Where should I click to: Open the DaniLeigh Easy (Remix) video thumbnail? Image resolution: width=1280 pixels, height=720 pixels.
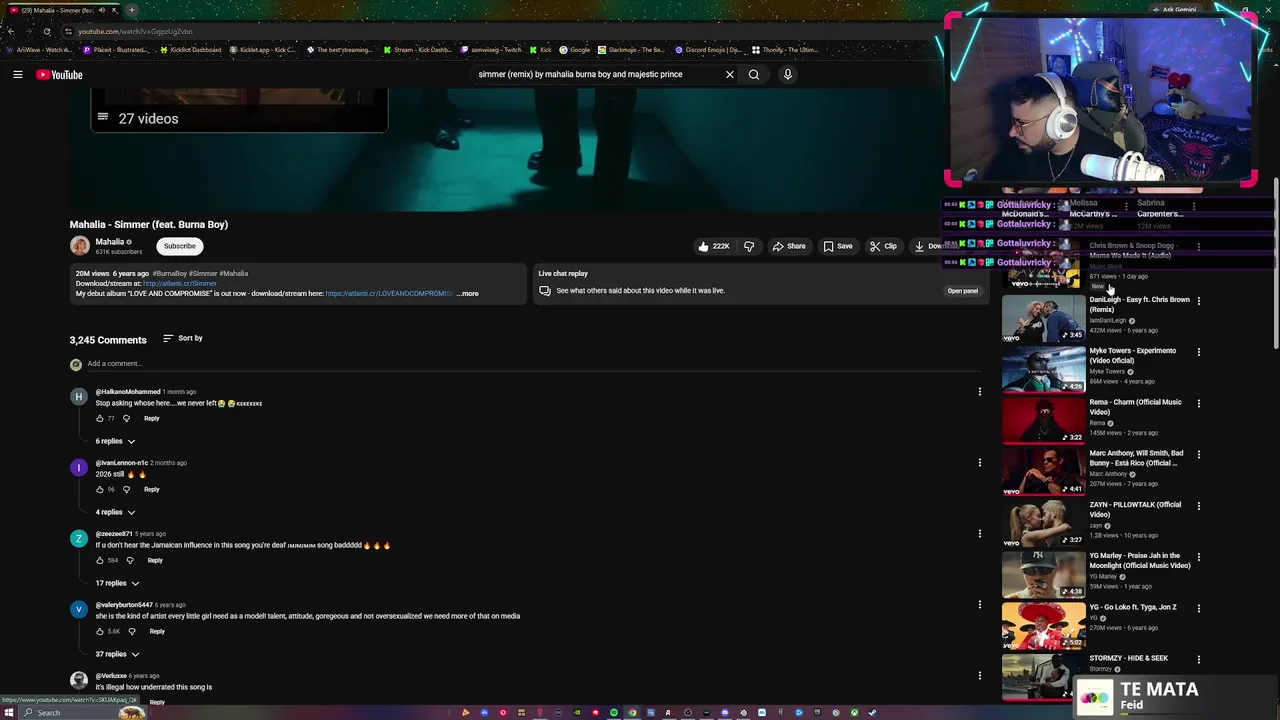(x=1043, y=318)
